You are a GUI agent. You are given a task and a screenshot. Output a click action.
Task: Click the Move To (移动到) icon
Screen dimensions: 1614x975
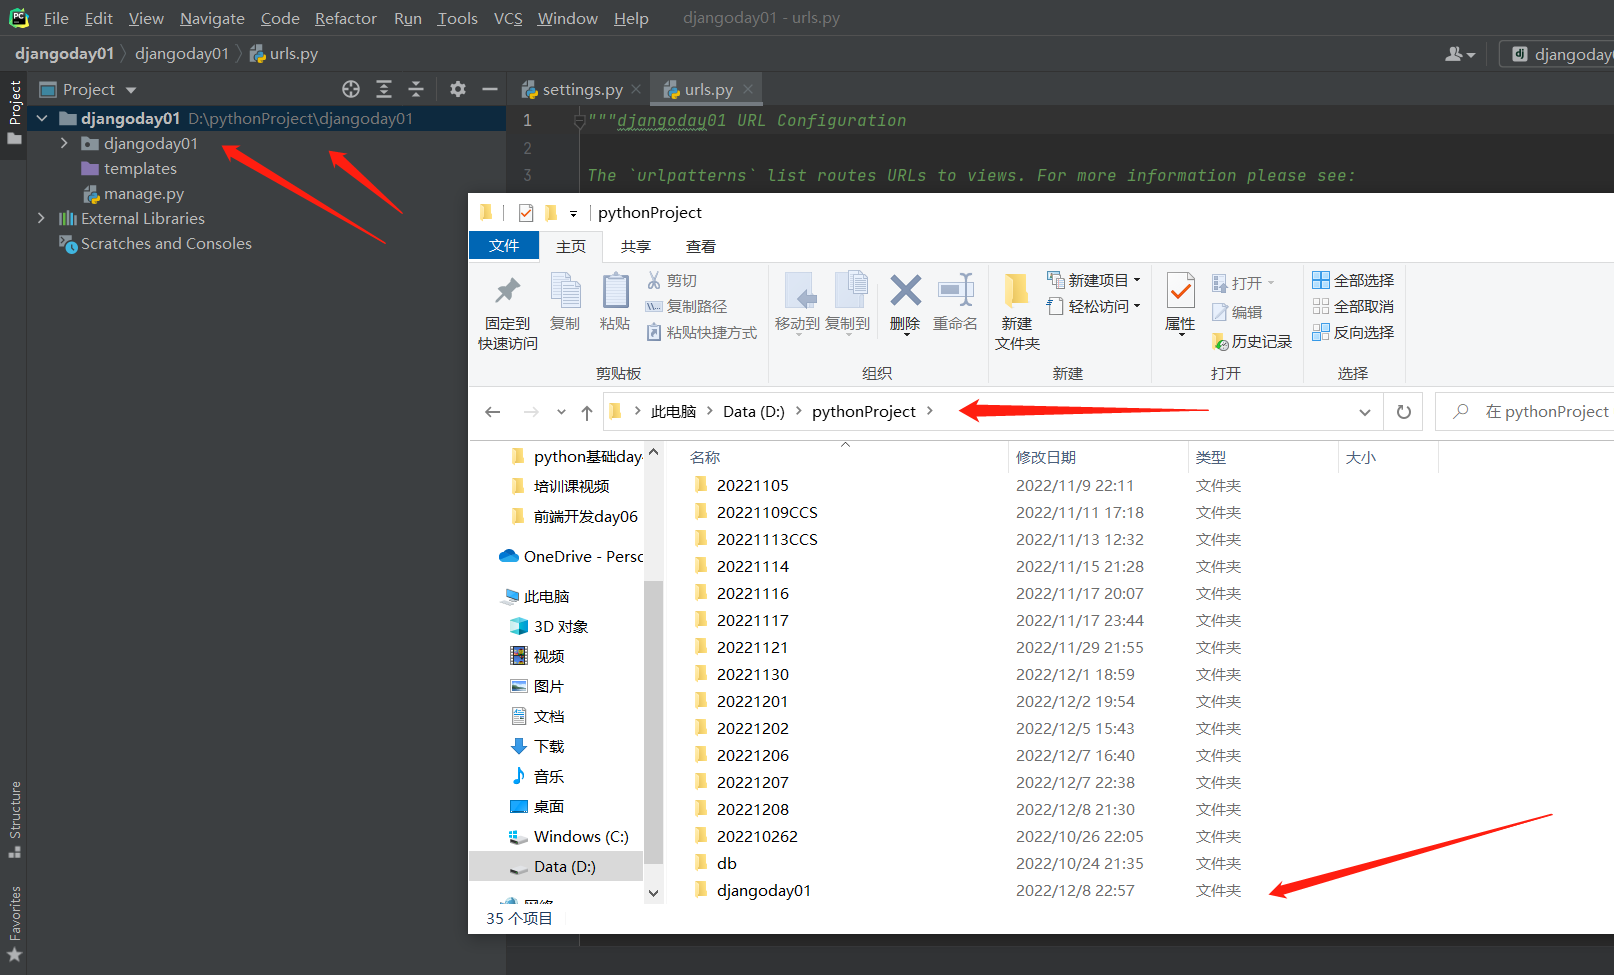[798, 290]
